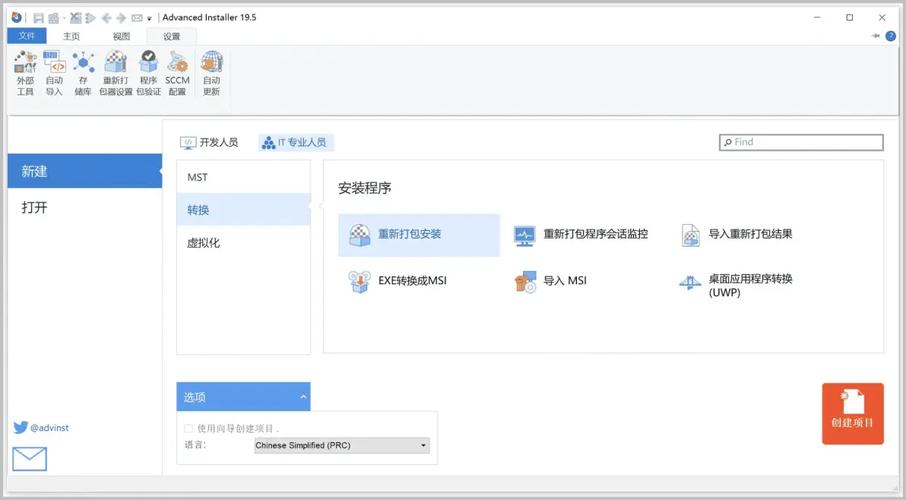Click the ribbon pin icon beside Help
The image size is (906, 500).
click(x=875, y=36)
